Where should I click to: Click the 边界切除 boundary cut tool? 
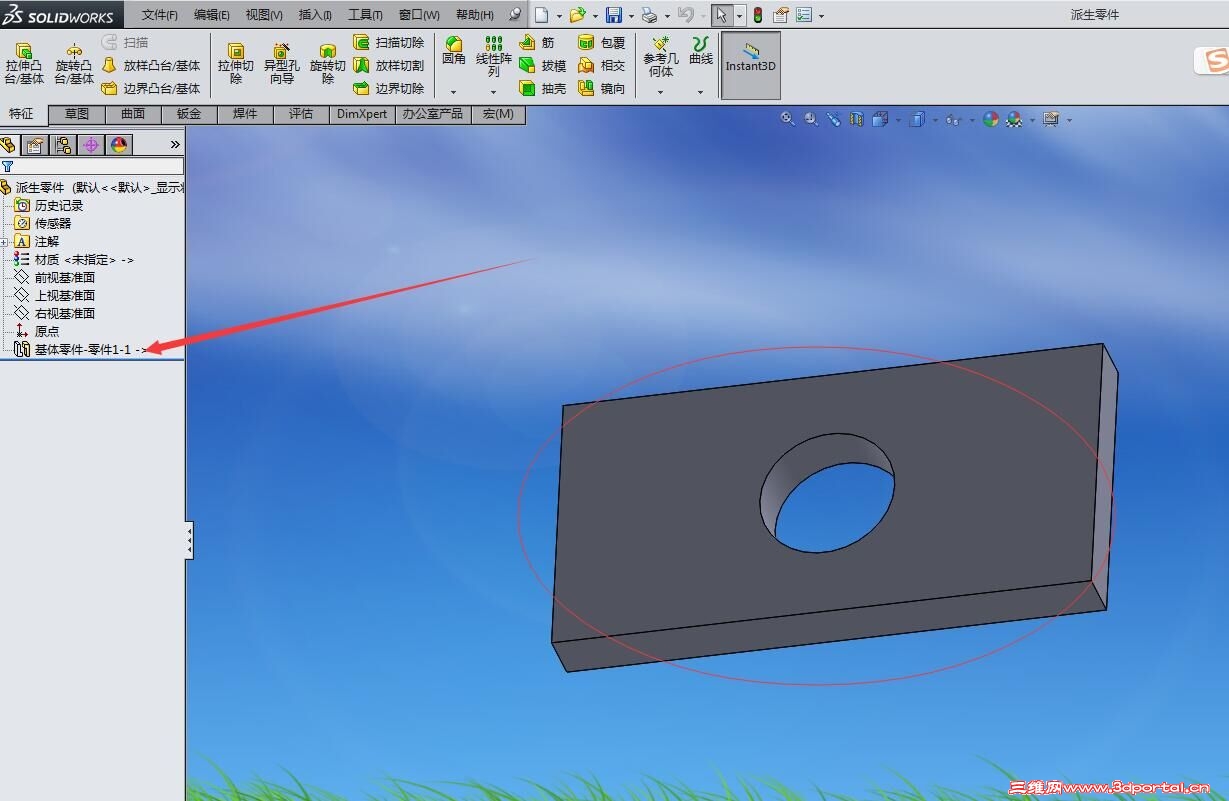[x=389, y=88]
